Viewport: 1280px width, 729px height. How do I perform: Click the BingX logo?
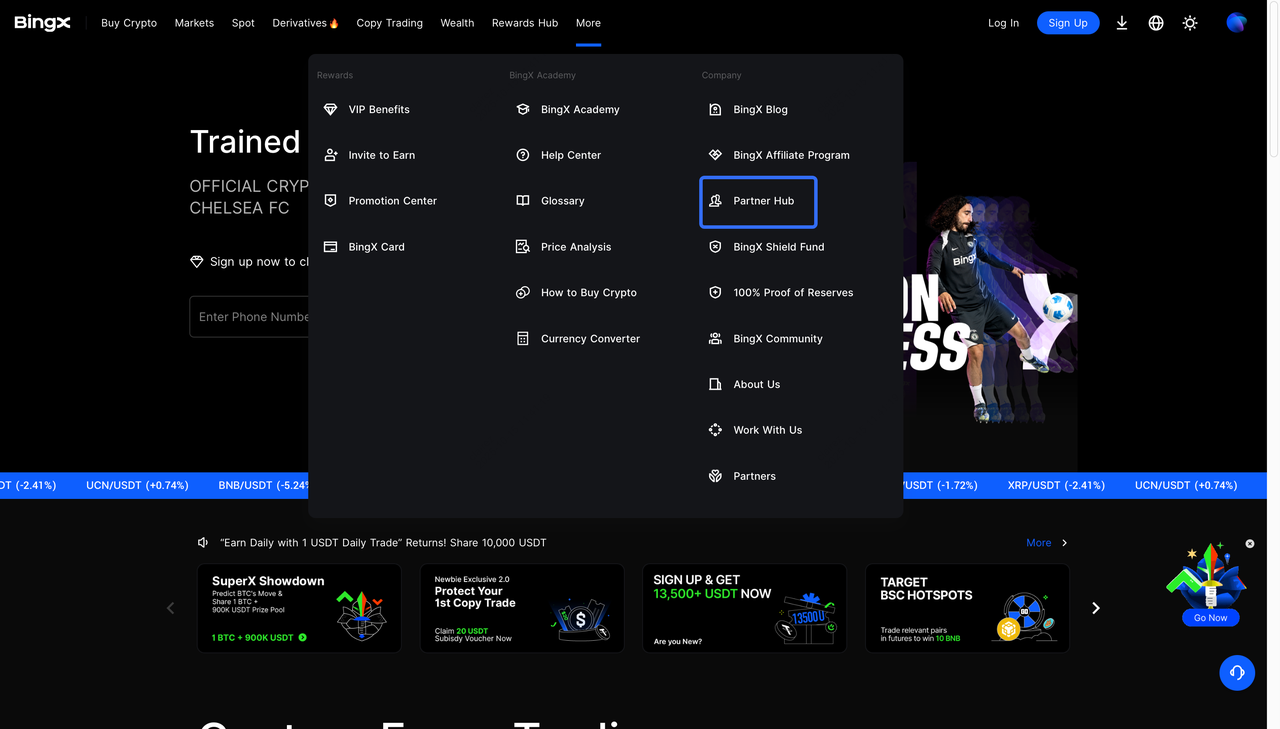click(42, 23)
